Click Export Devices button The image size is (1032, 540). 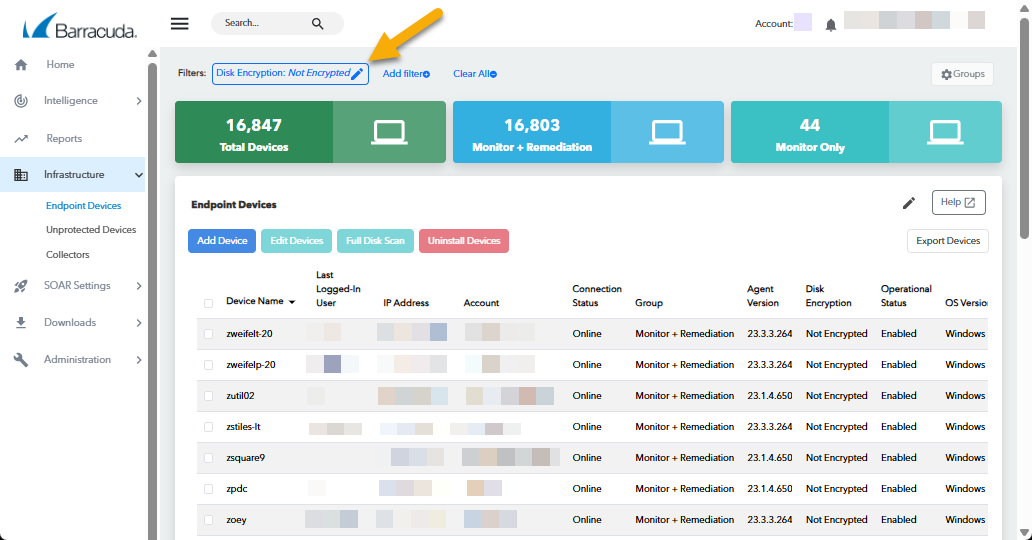(947, 241)
